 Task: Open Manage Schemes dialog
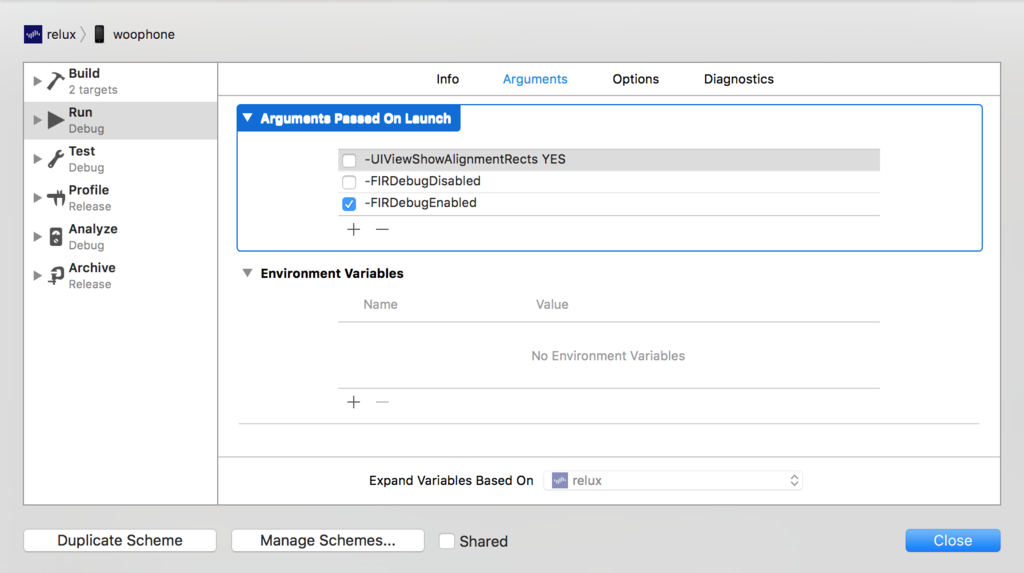[328, 540]
